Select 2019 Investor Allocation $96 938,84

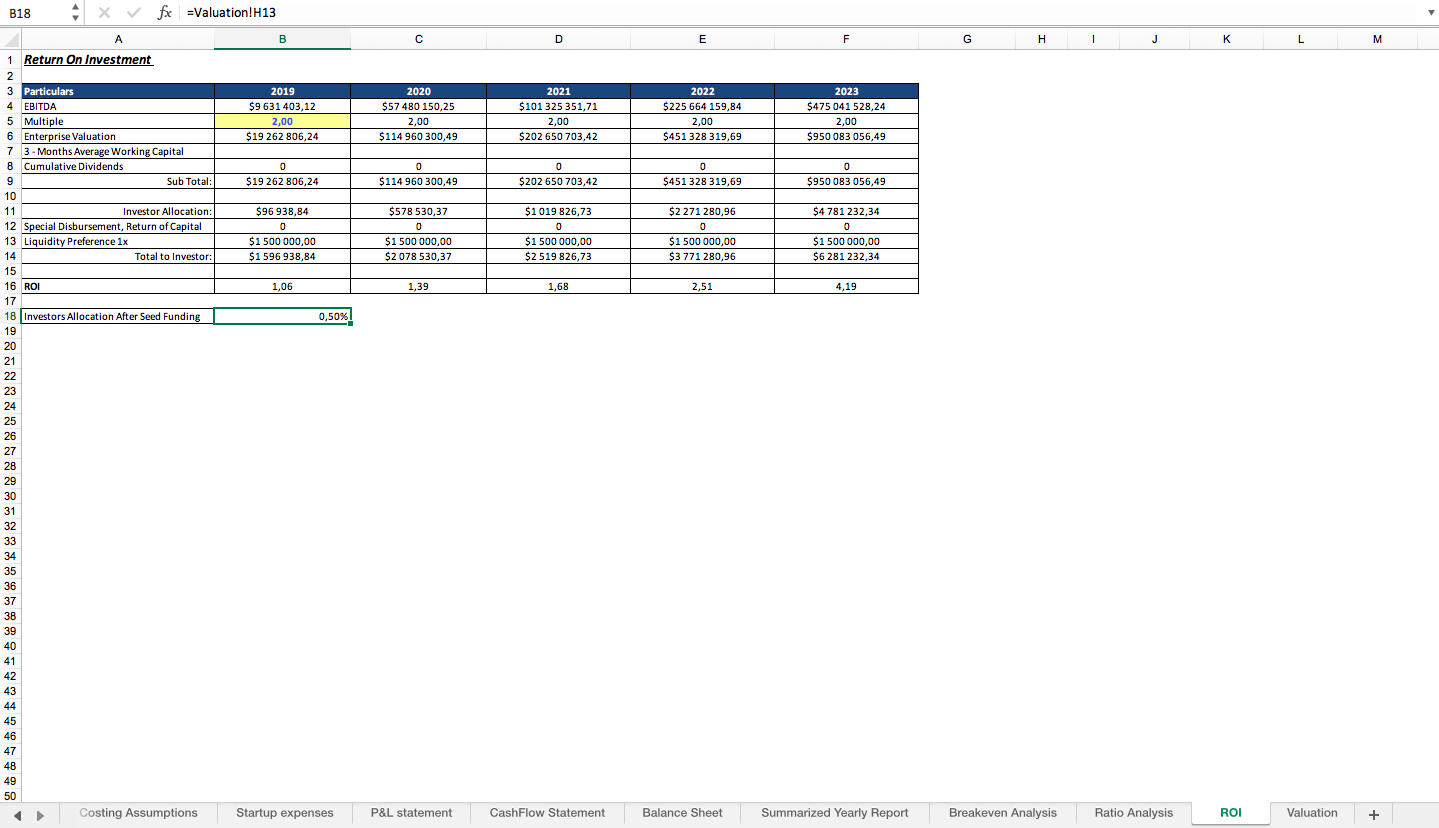282,211
